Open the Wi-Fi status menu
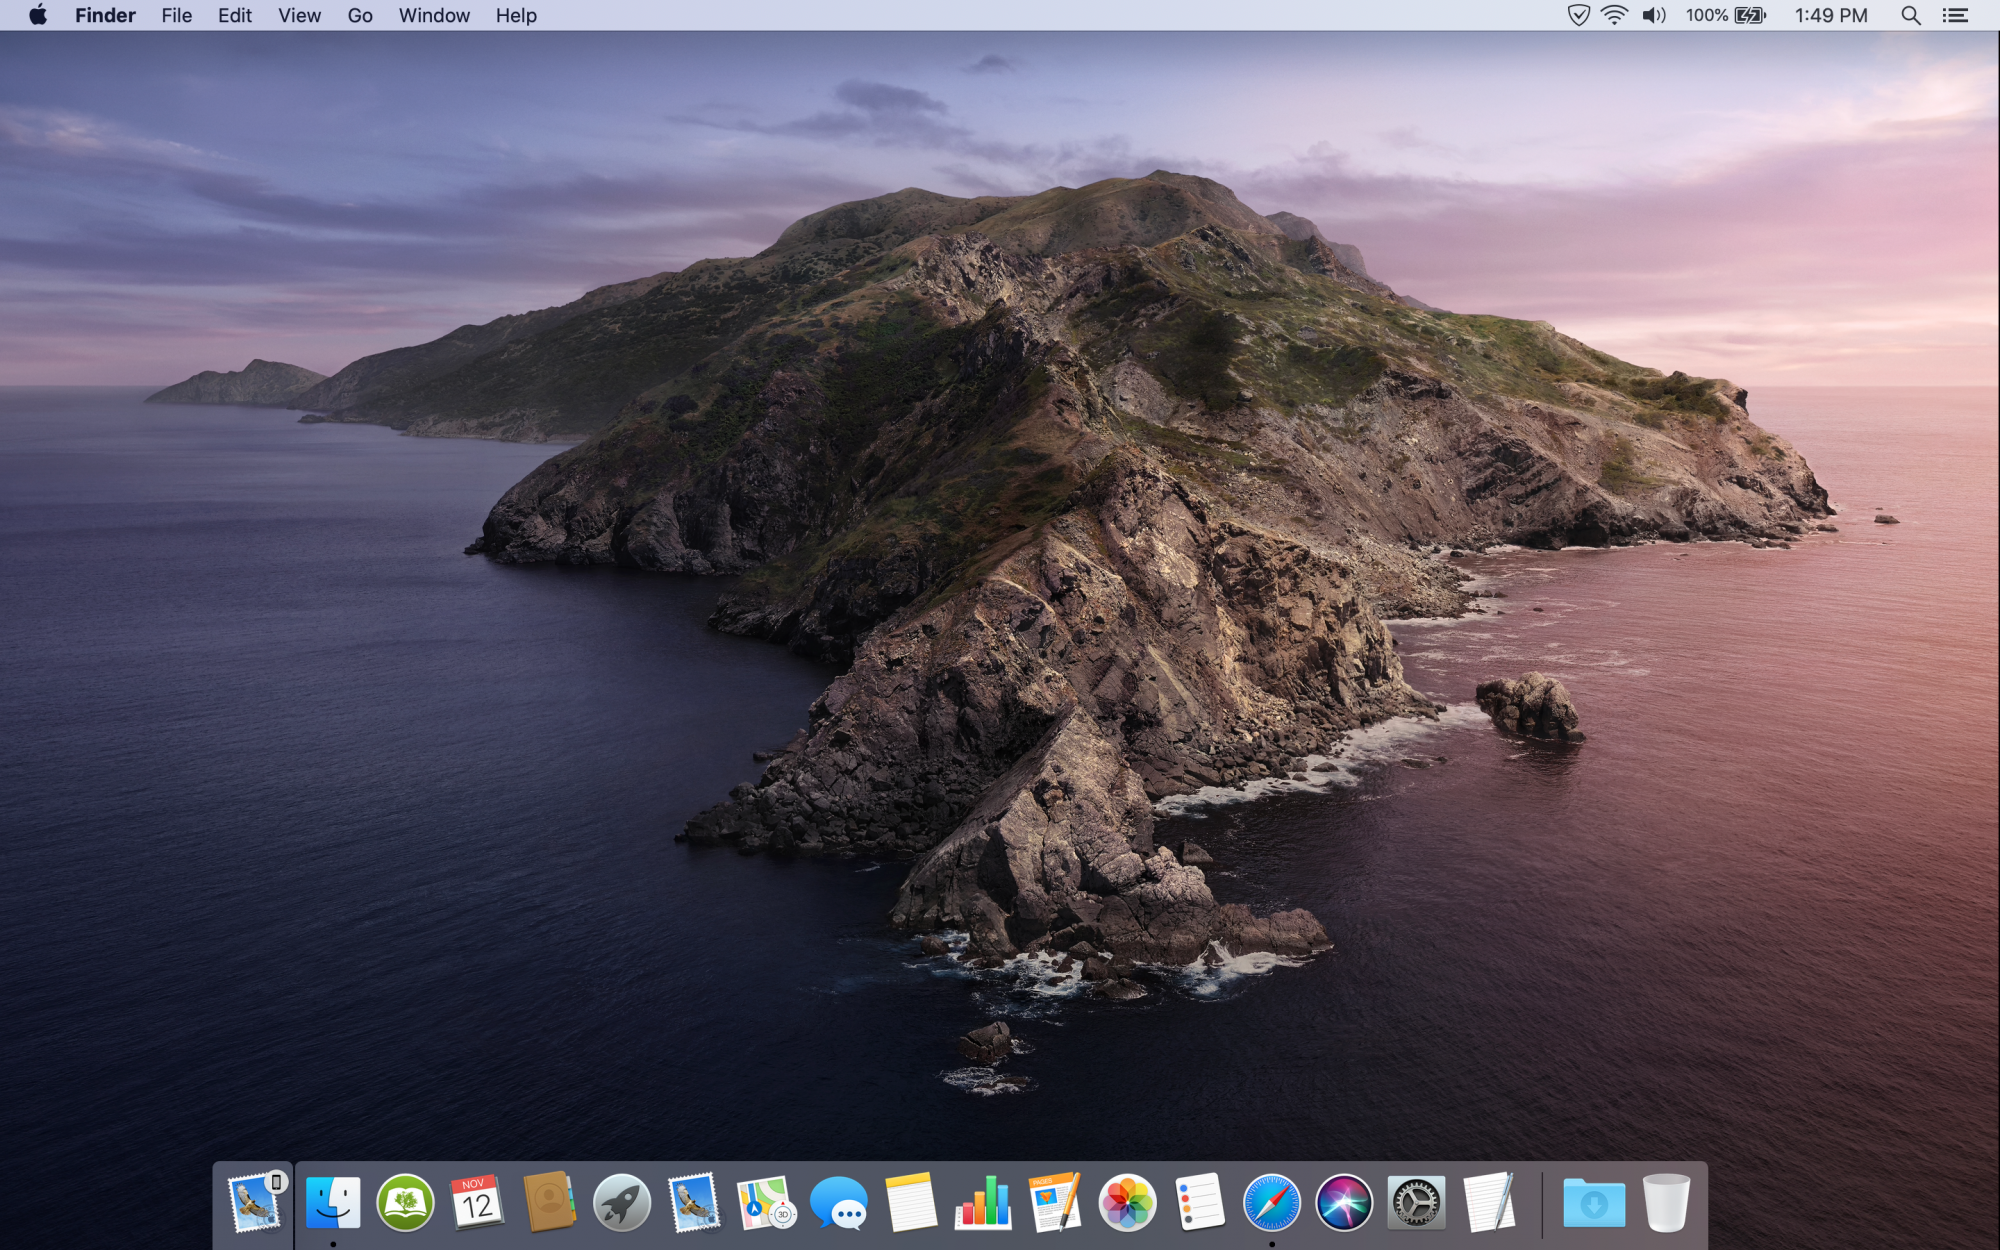This screenshot has width=2000, height=1250. (x=1614, y=15)
